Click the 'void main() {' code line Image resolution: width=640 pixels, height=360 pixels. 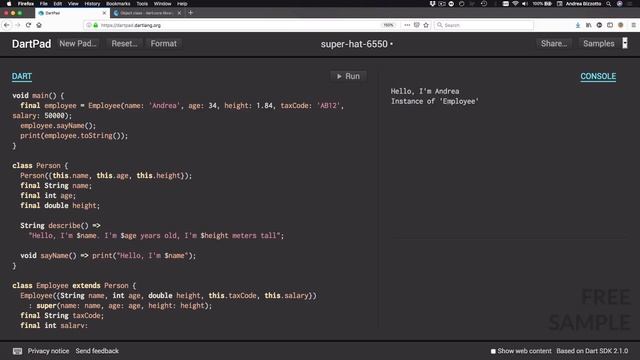38,96
